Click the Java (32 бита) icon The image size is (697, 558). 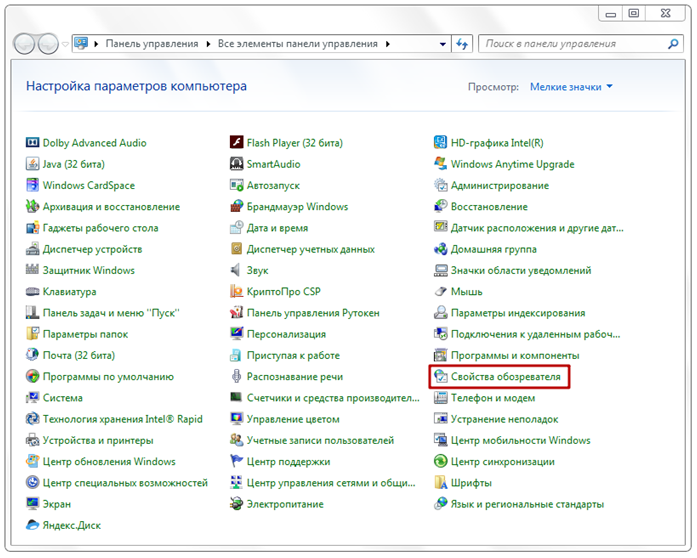click(x=32, y=164)
